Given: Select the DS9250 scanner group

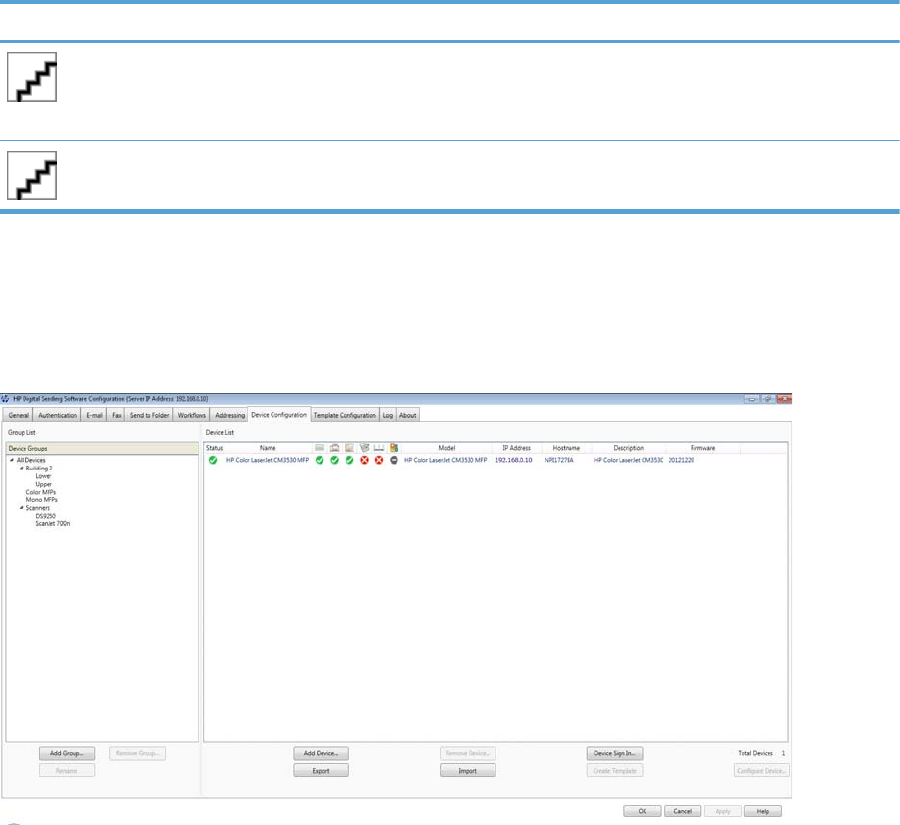Looking at the screenshot, I should pyautogui.click(x=45, y=516).
